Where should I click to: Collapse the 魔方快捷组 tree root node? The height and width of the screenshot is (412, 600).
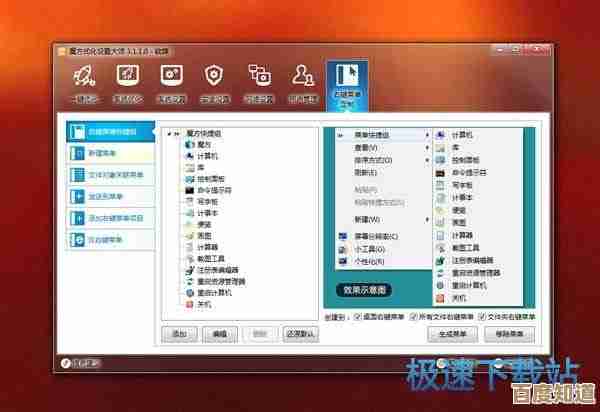pyautogui.click(x=169, y=134)
